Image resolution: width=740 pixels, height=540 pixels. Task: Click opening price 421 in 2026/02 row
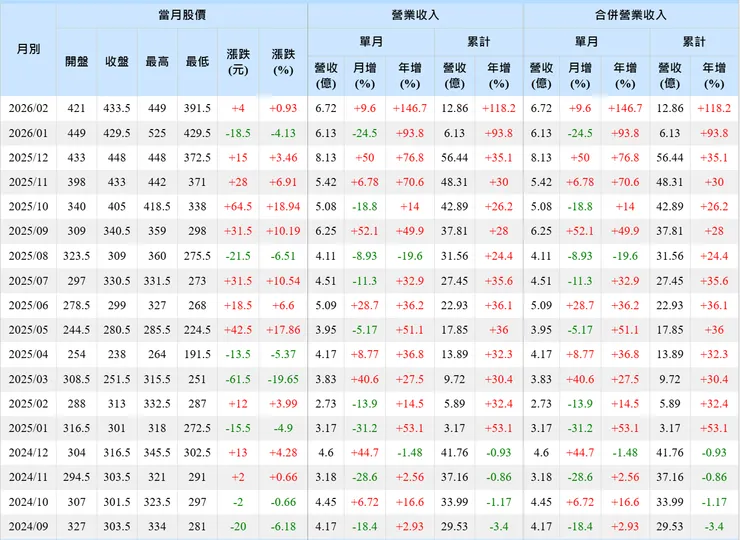76,108
